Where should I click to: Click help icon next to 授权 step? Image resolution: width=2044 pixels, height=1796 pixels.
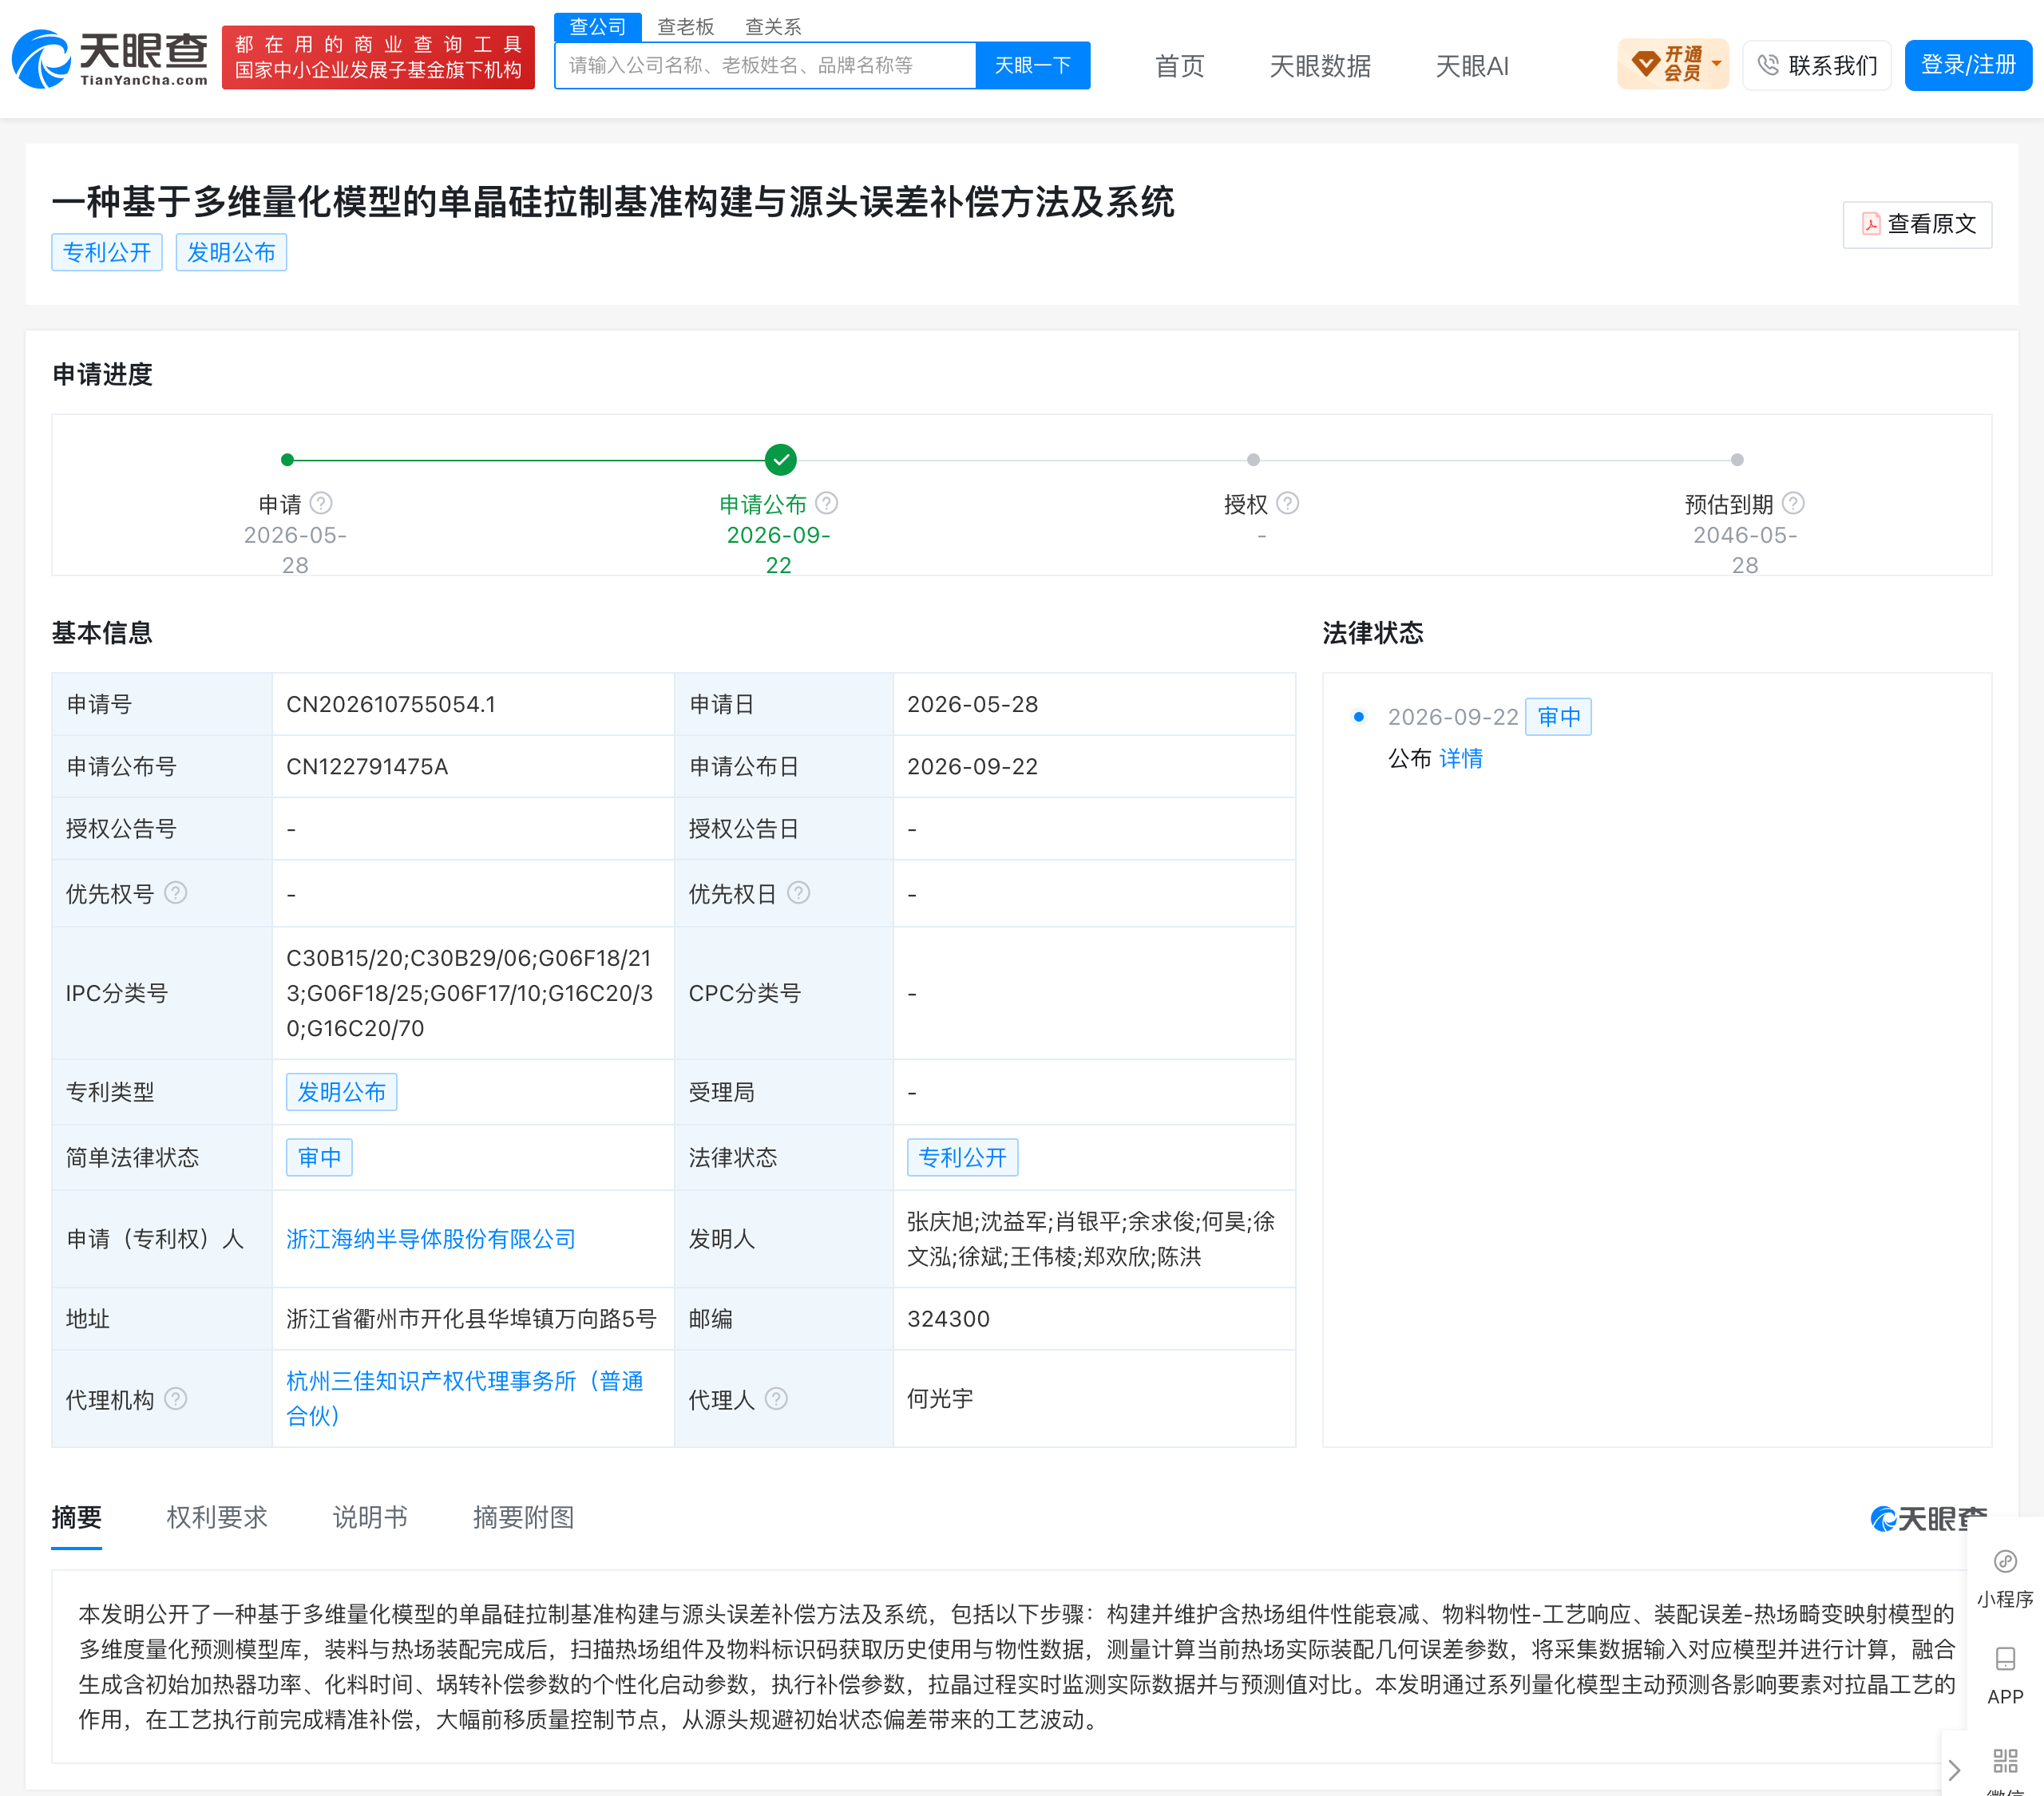click(x=1288, y=503)
